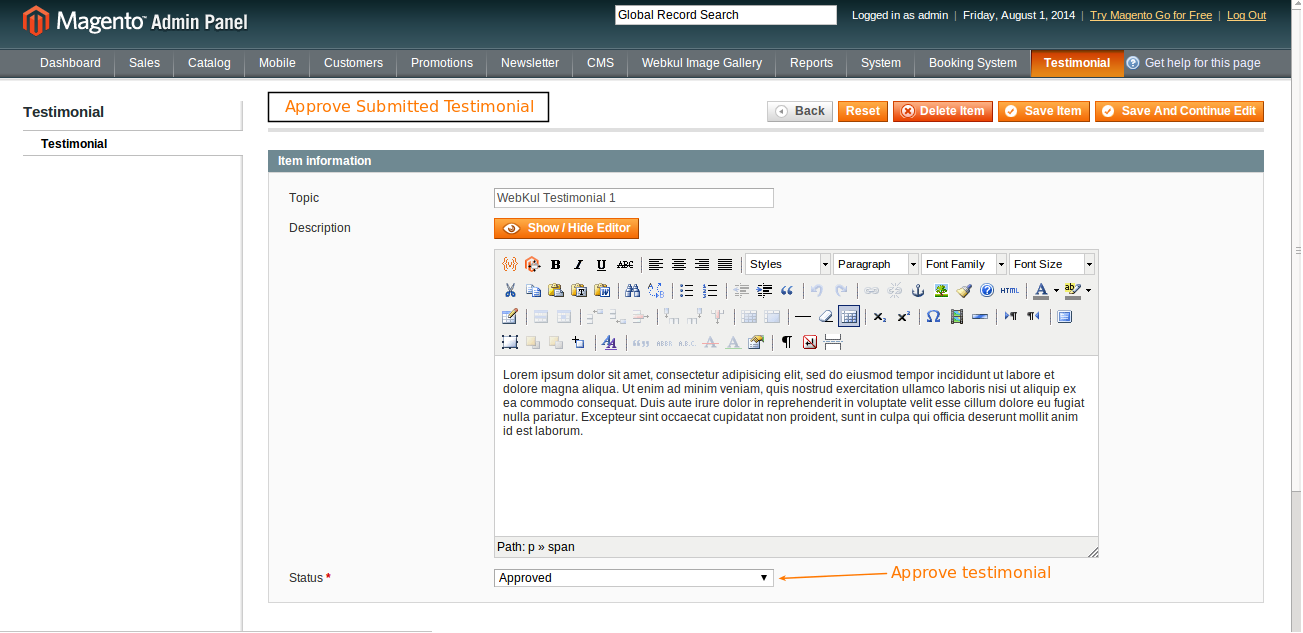
Task: Open the CMS menu
Action: click(601, 63)
